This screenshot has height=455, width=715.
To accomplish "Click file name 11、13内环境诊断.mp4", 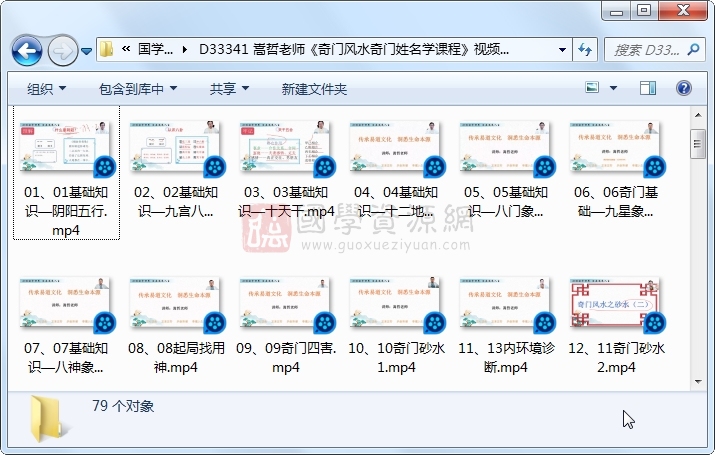I will [506, 357].
